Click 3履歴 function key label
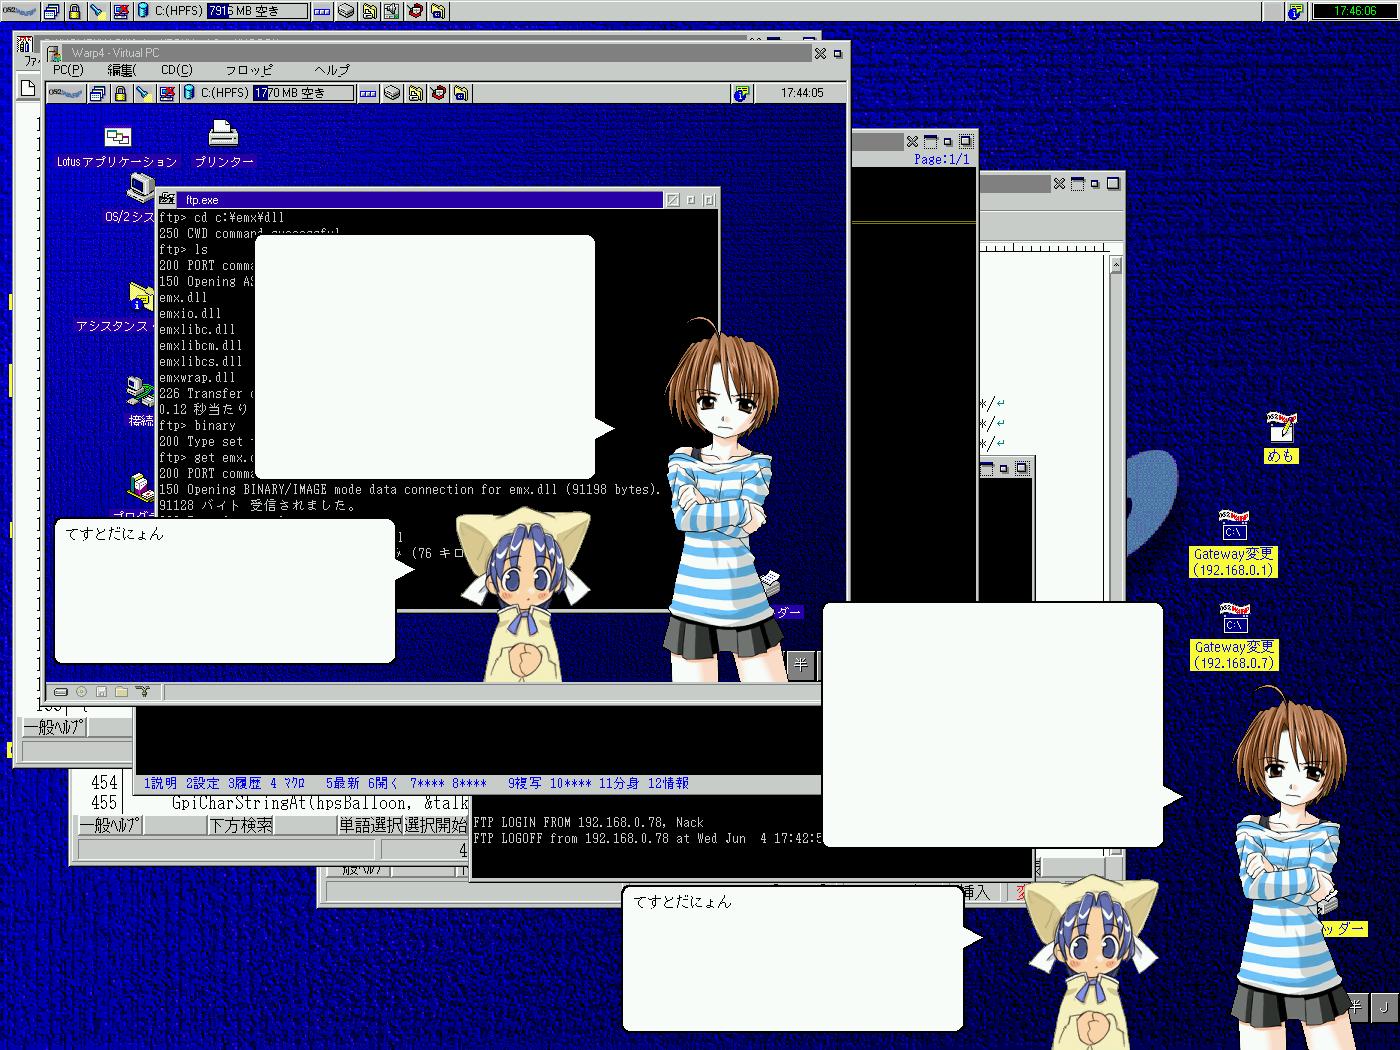The width and height of the screenshot is (1400, 1050). point(244,783)
